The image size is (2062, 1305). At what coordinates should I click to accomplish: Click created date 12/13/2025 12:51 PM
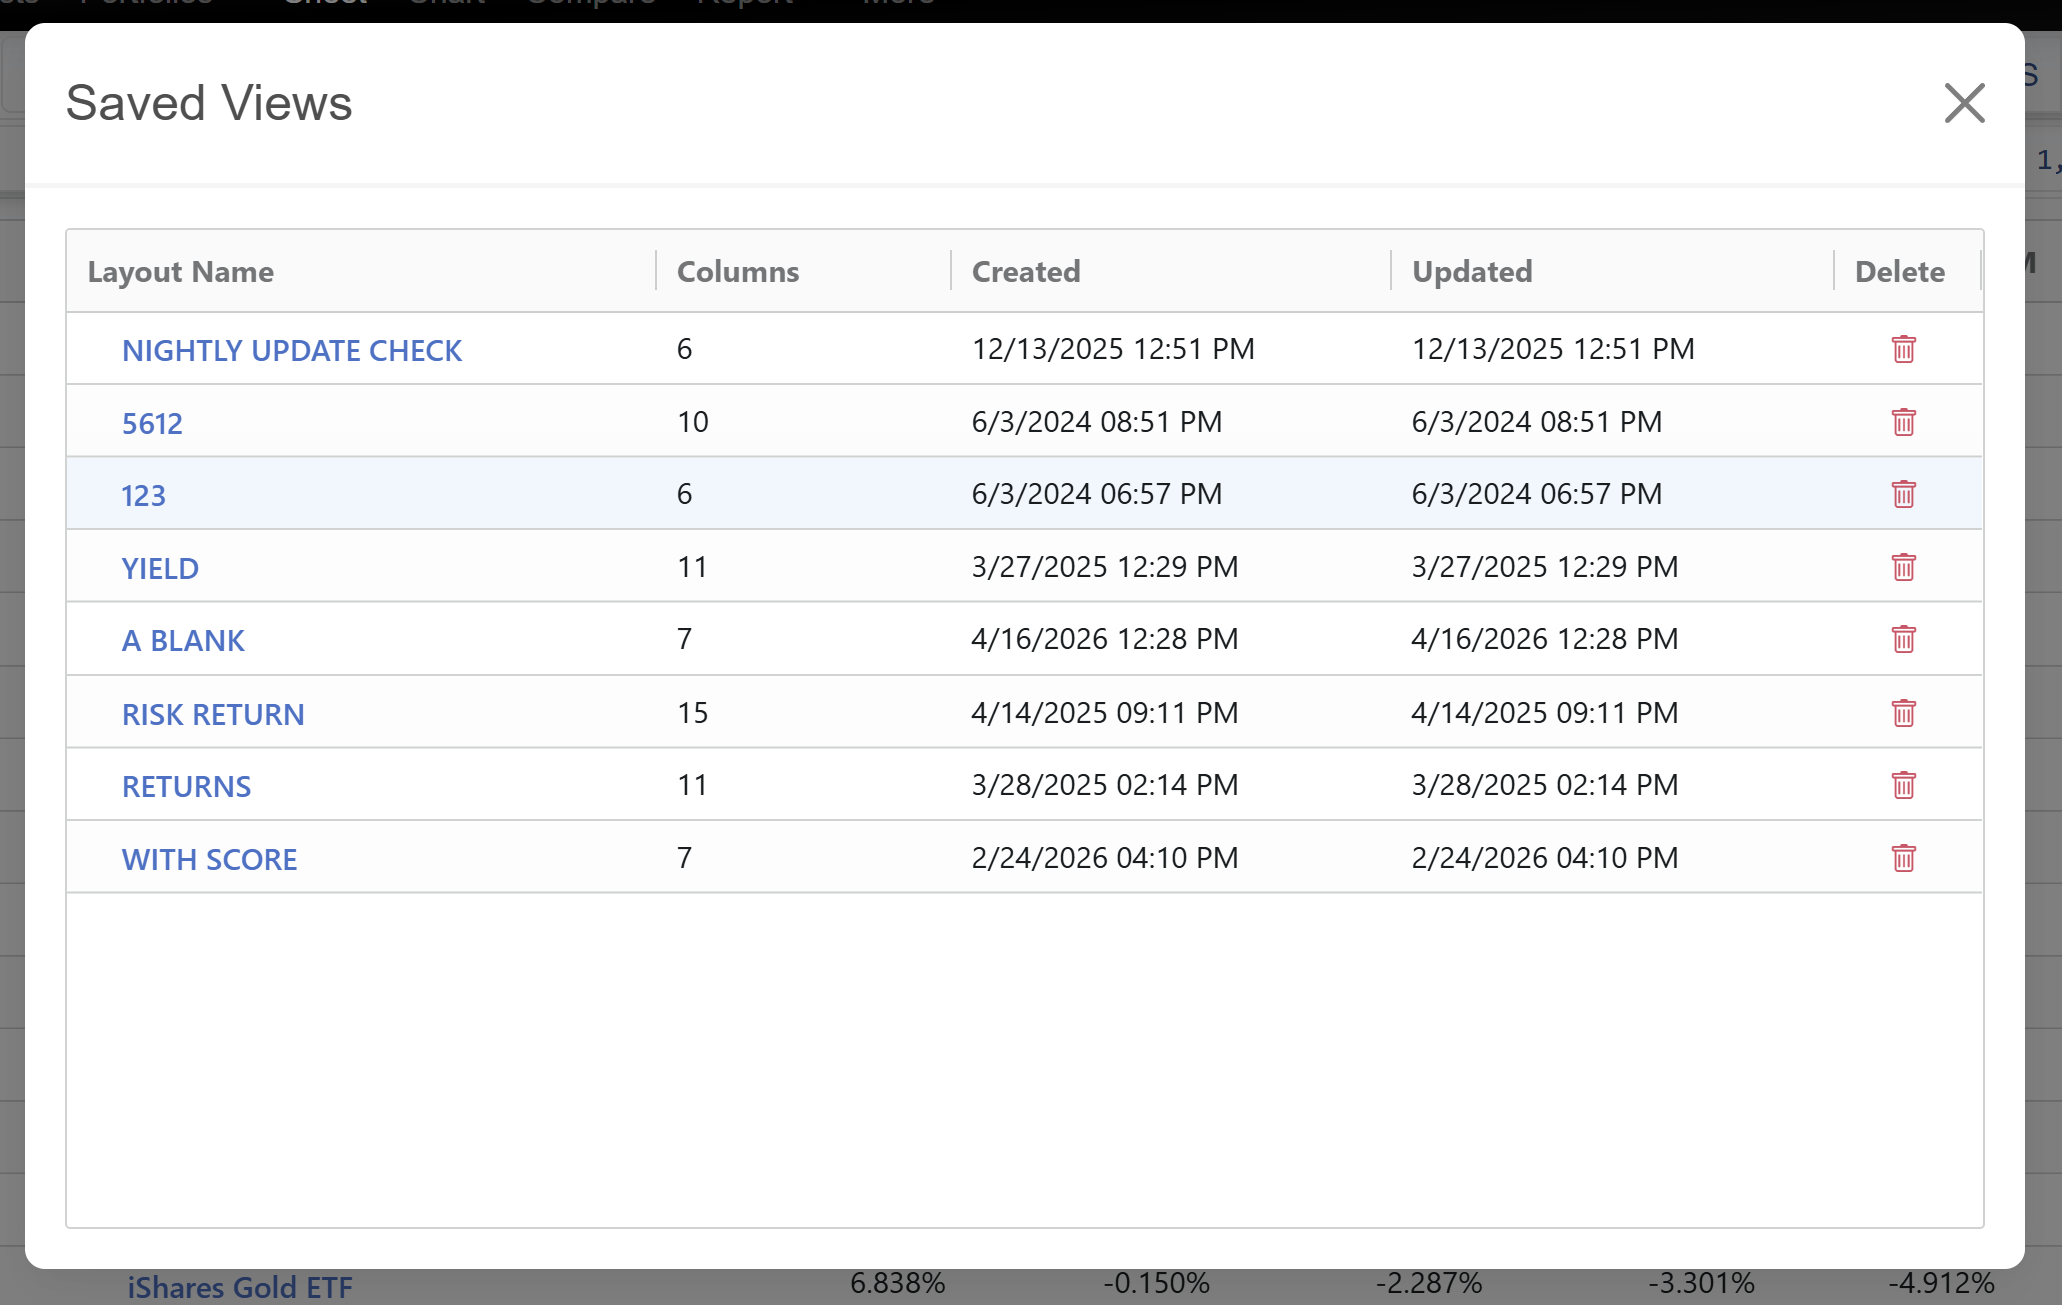(x=1113, y=349)
